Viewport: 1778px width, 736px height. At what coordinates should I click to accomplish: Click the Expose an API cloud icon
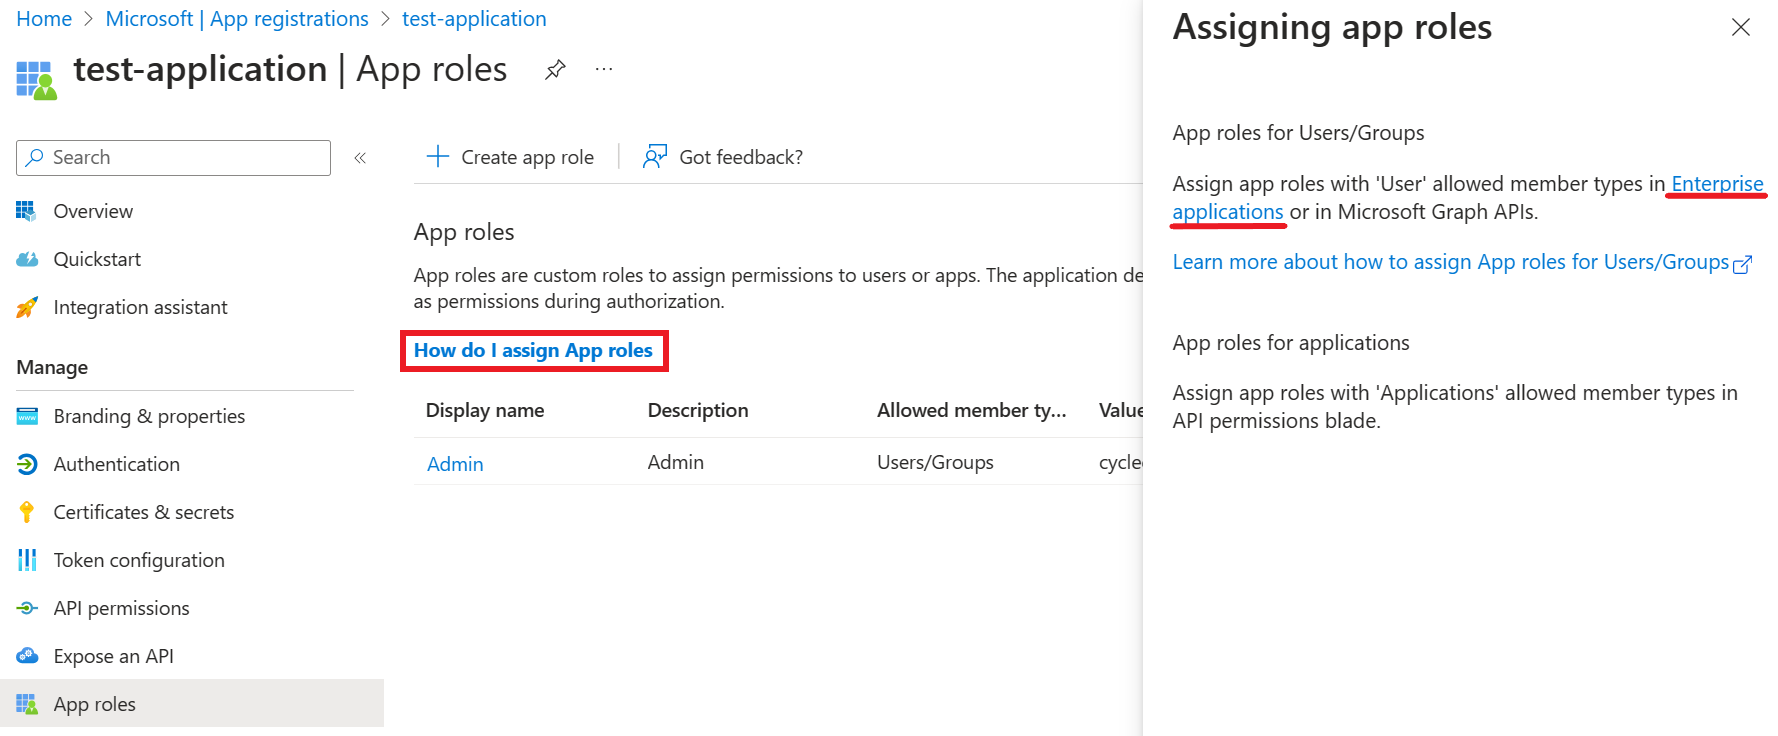pyautogui.click(x=27, y=656)
